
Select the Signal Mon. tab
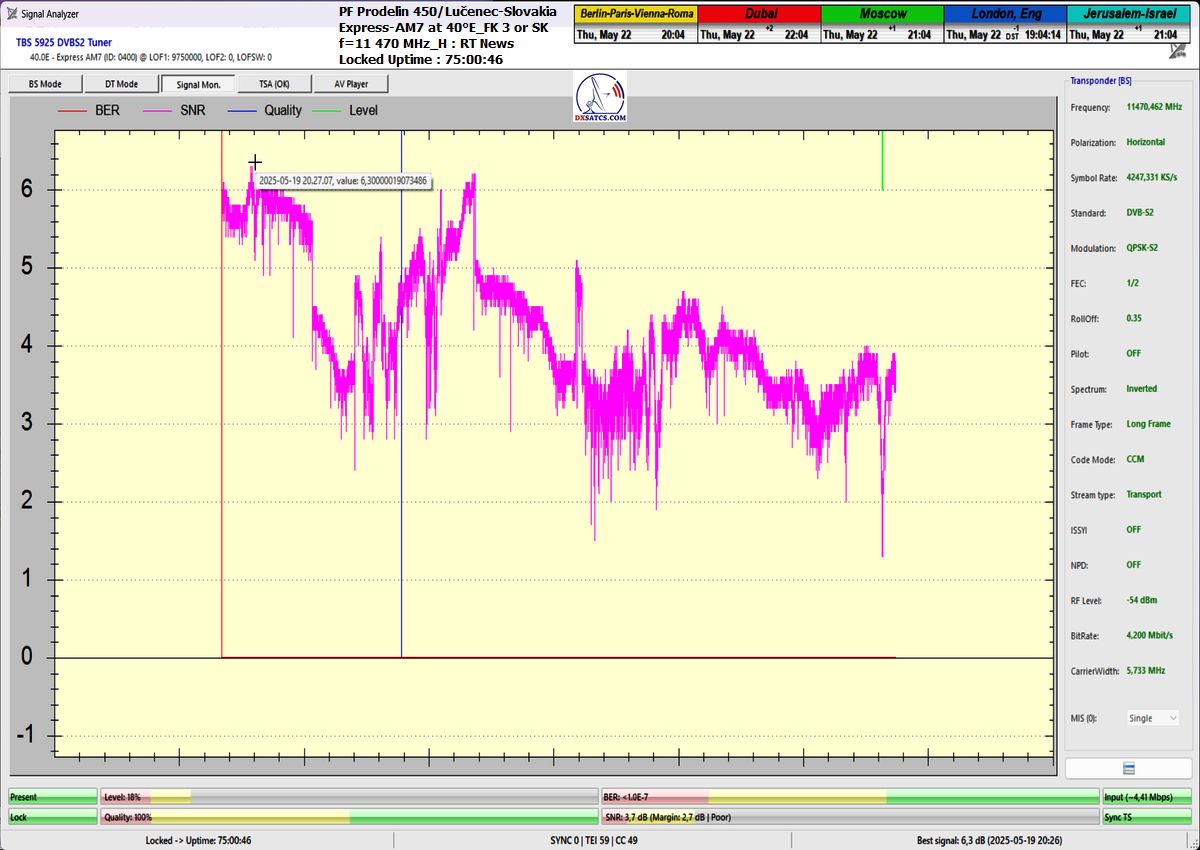[198, 84]
